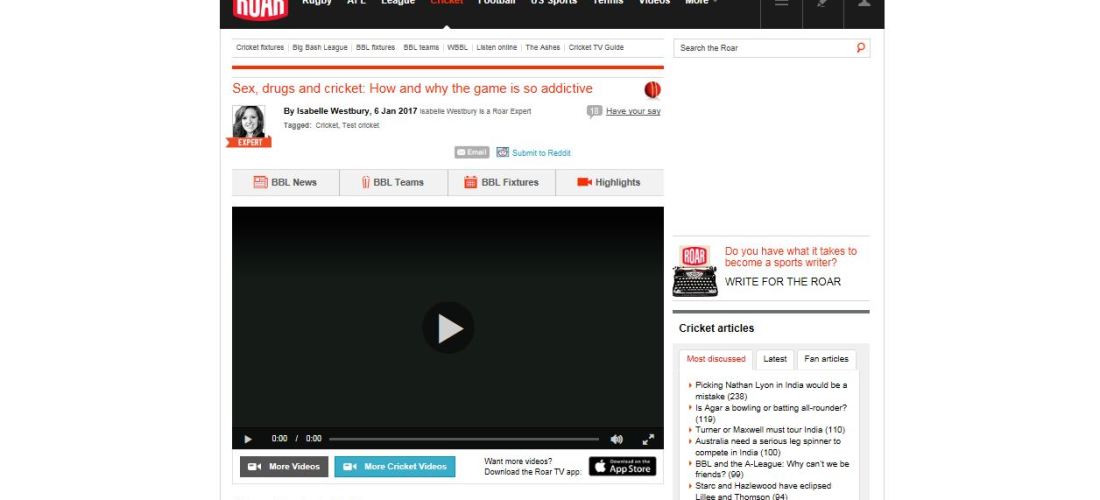Click the Submit to Reddit icon
1100x500 pixels.
(503, 153)
